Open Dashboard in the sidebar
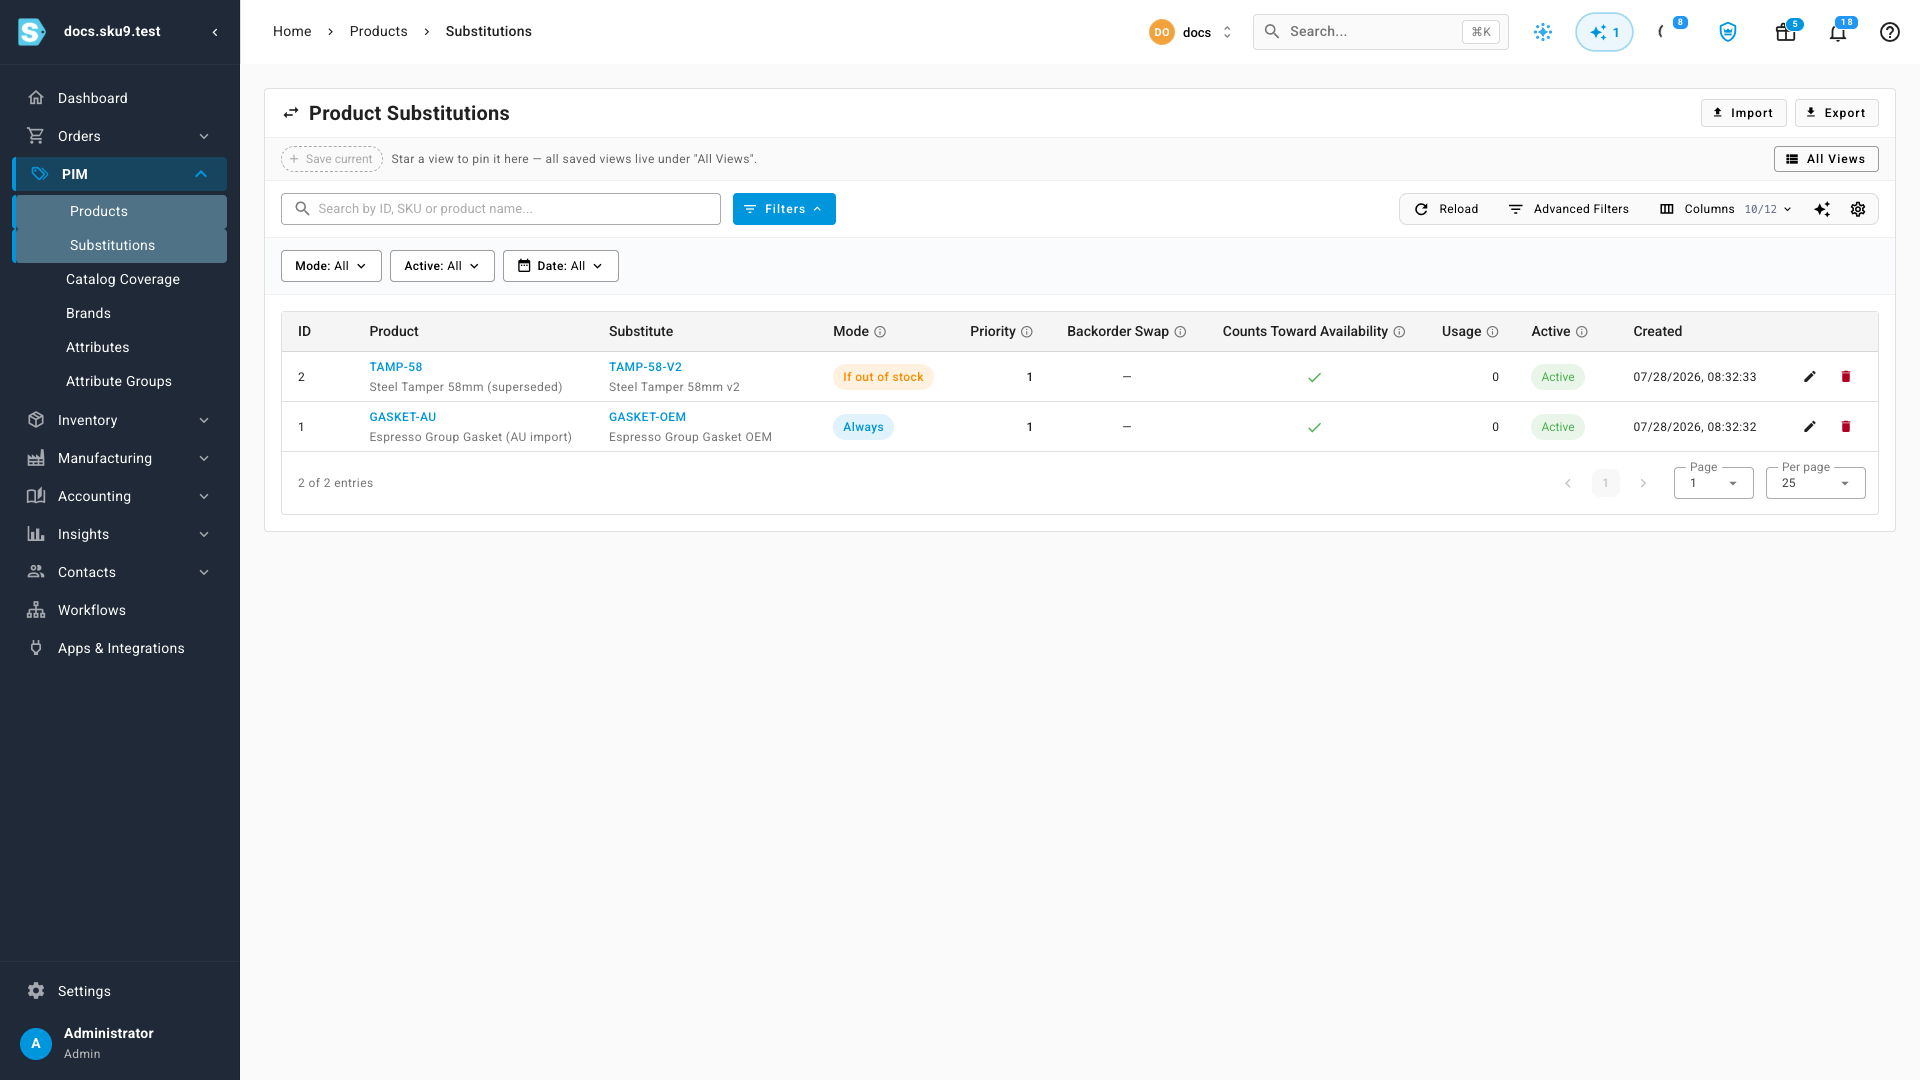 point(120,98)
